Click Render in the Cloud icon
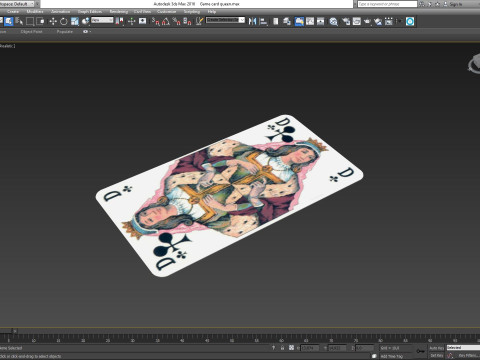 click(x=378, y=21)
